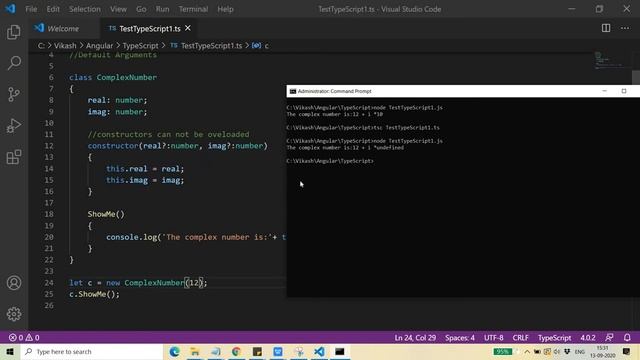The width and height of the screenshot is (640, 360).
Task: Show hidden system tray icons chevron
Action: click(x=527, y=351)
